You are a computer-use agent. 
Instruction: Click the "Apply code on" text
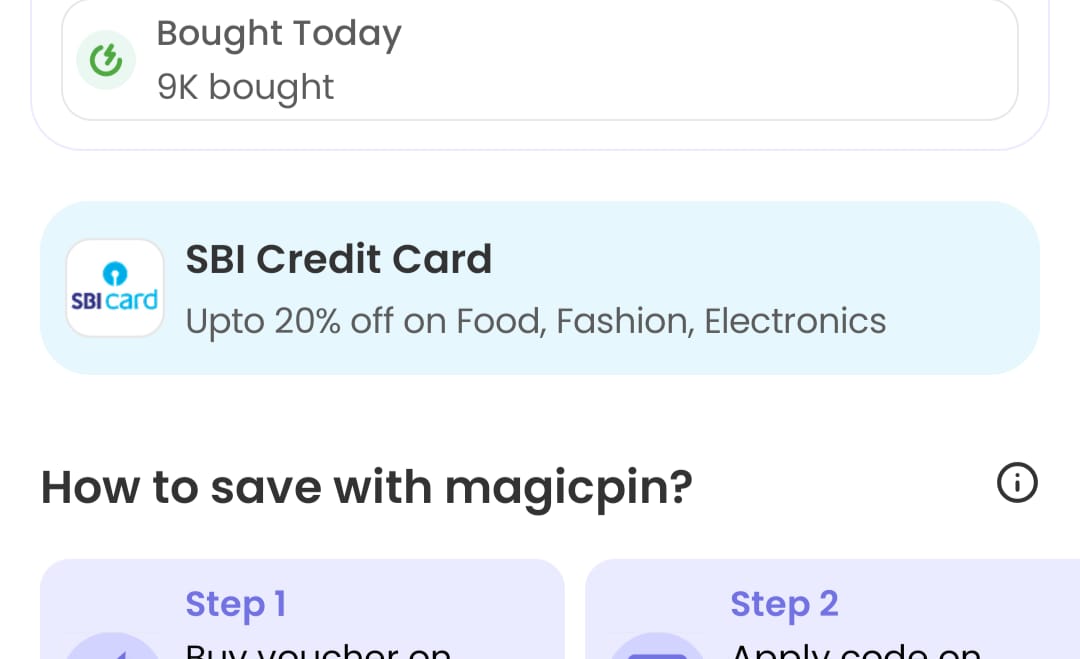point(856,650)
